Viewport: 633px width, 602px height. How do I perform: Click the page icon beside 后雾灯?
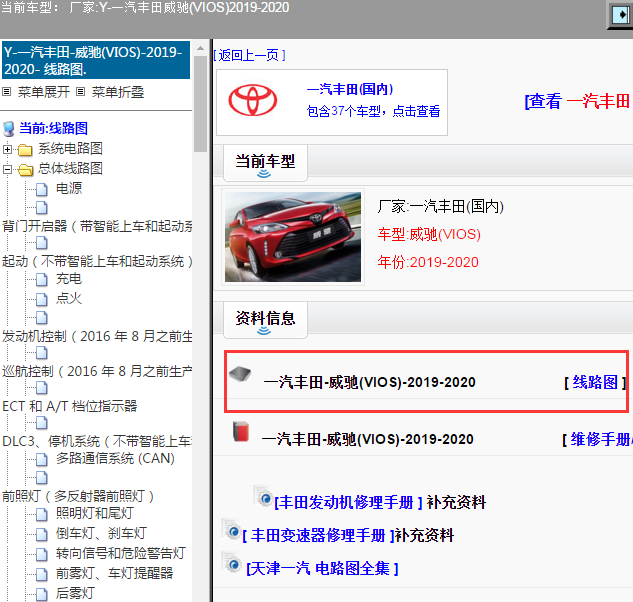pyautogui.click(x=42, y=594)
